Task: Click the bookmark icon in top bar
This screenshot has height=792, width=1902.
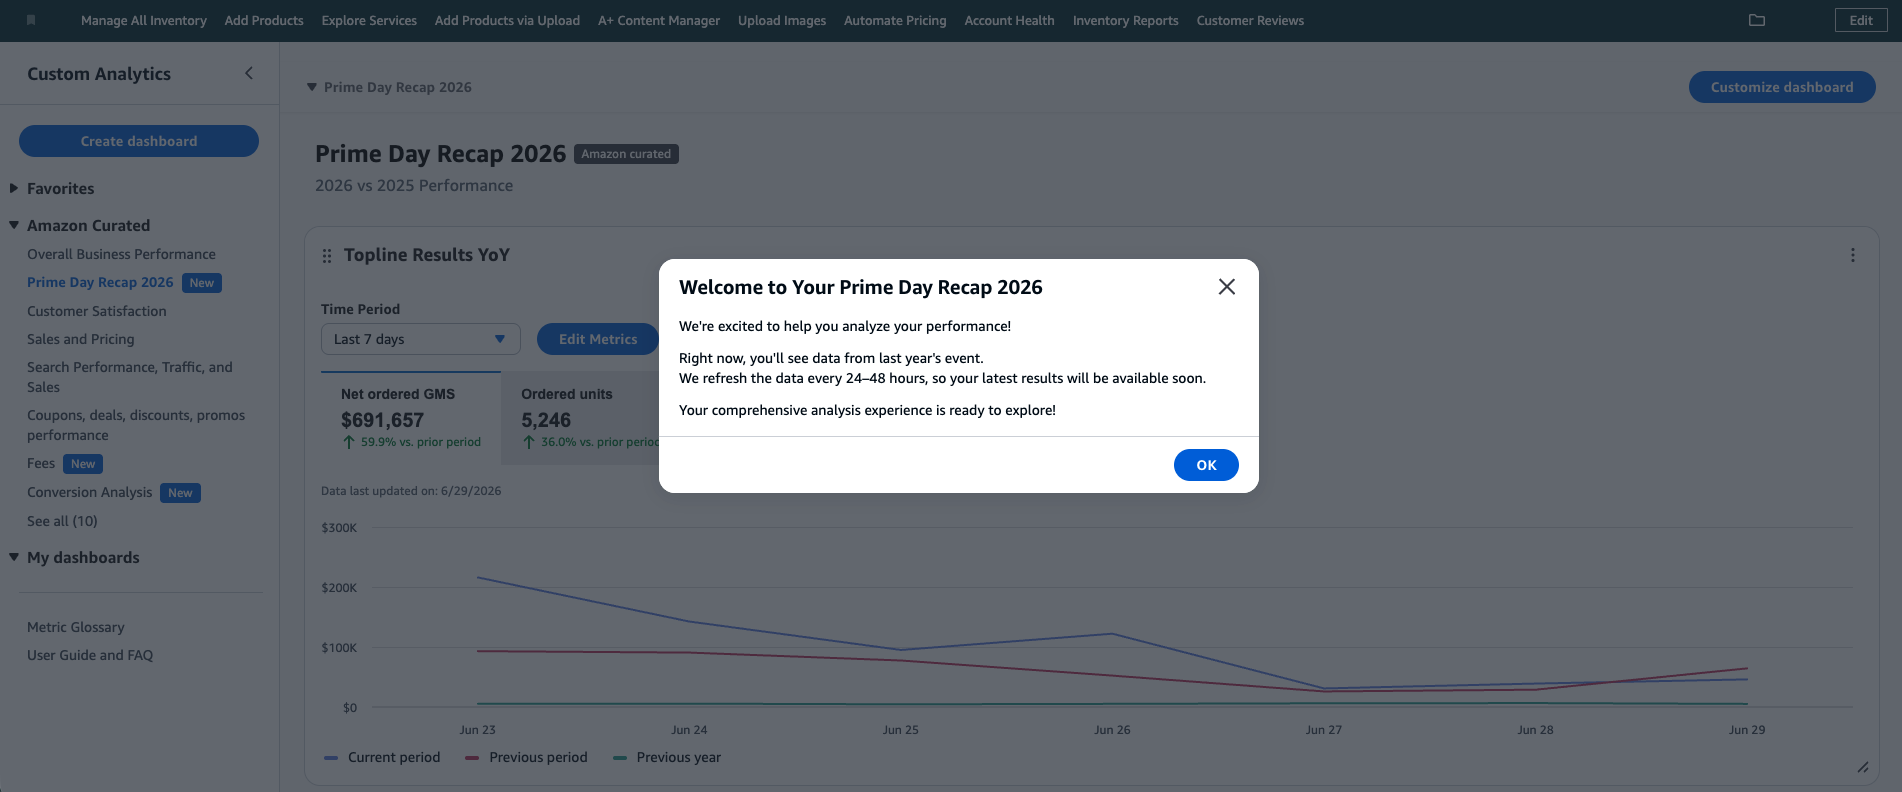Action: 31,20
